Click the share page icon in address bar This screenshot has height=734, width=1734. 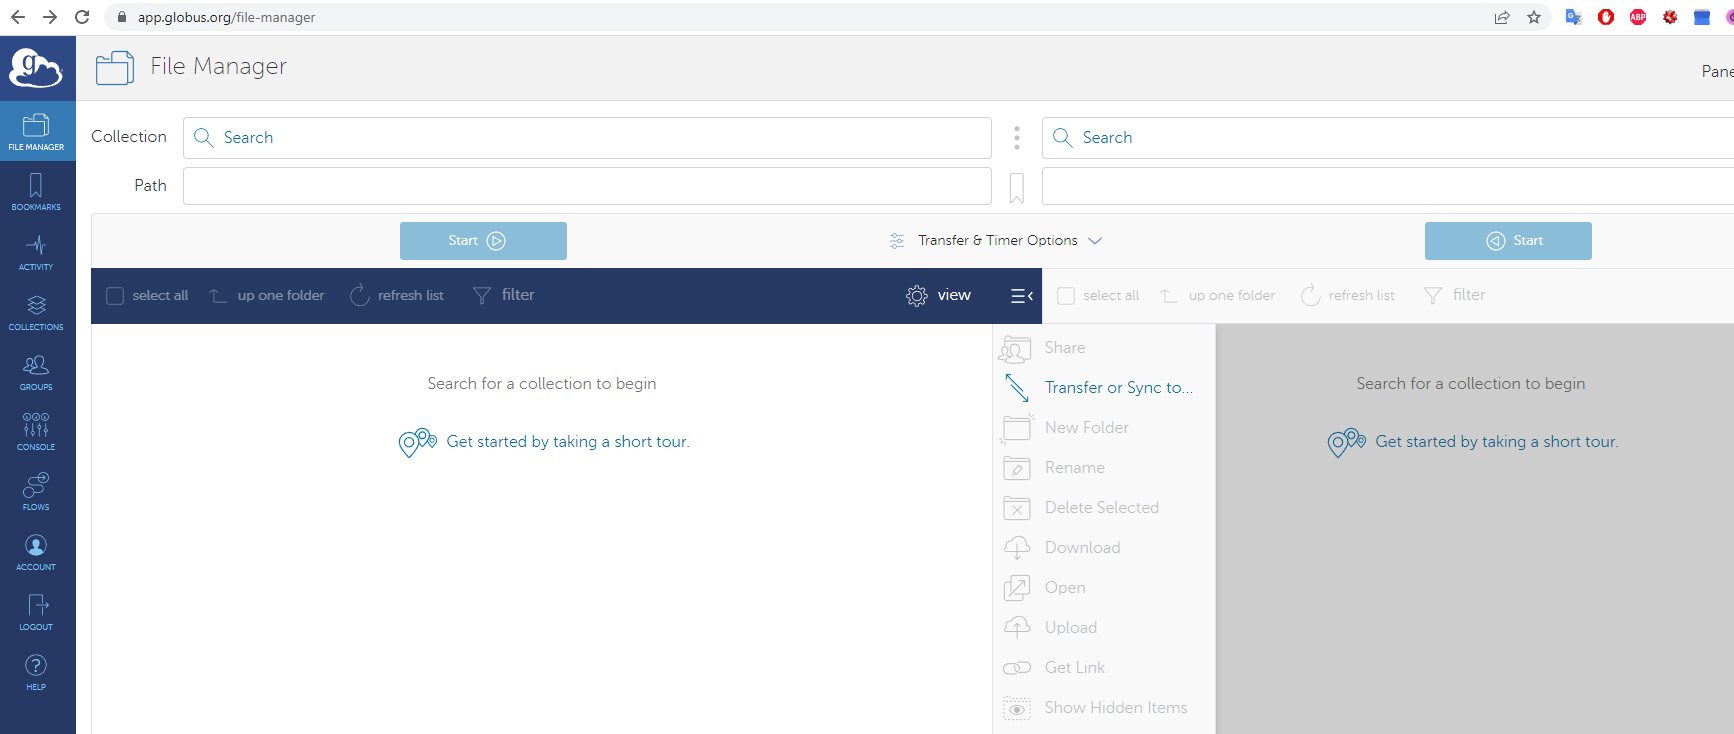[x=1502, y=17]
